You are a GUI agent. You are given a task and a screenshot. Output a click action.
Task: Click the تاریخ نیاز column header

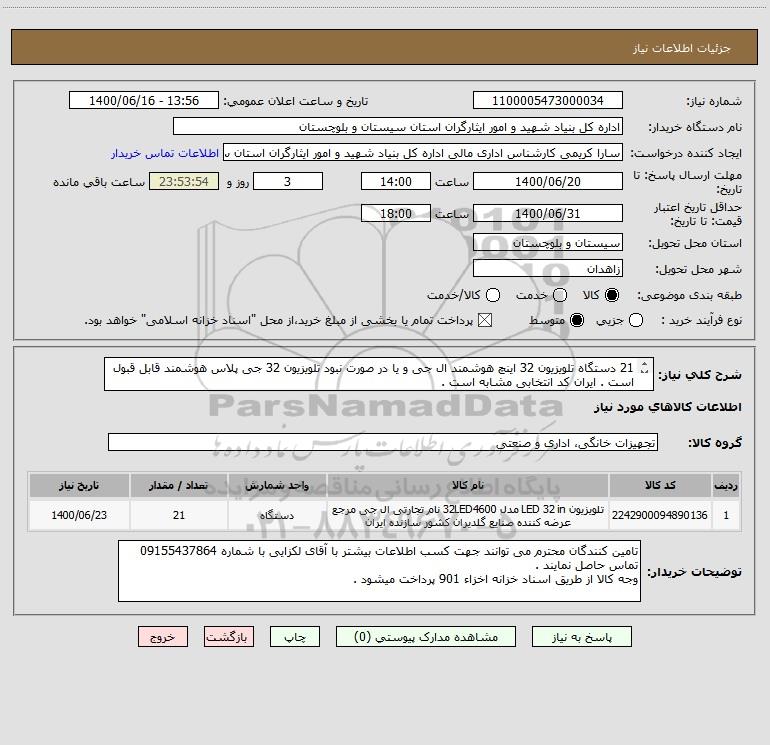click(x=79, y=485)
